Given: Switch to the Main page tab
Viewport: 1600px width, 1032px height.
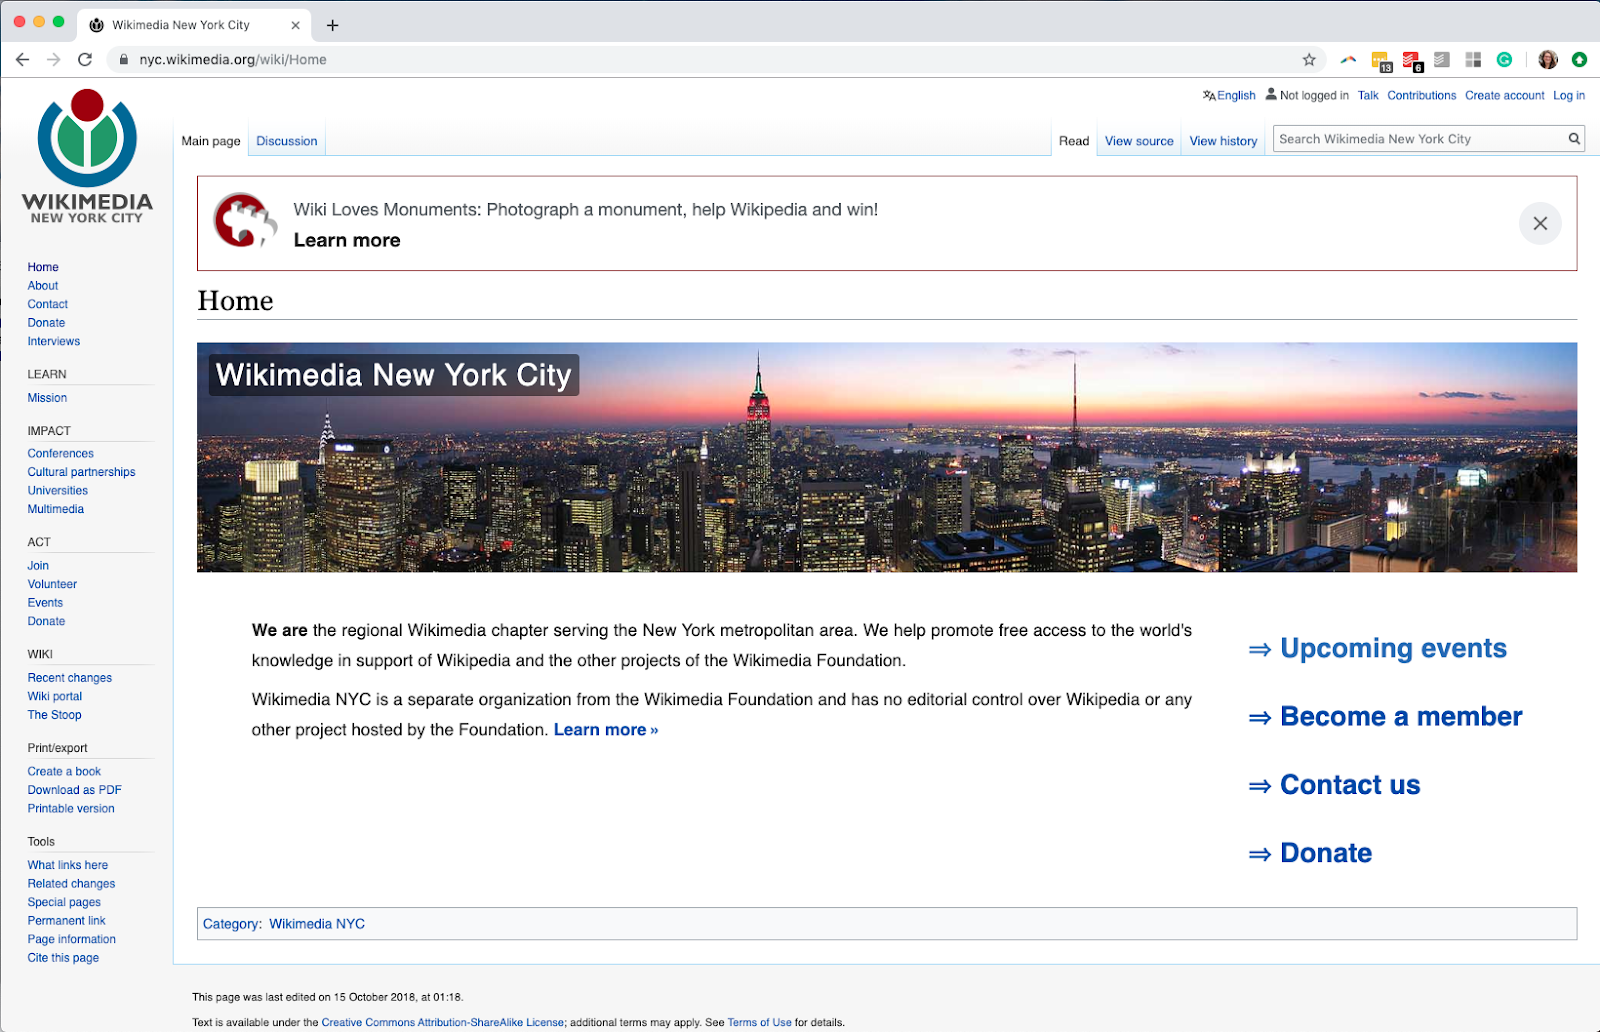Looking at the screenshot, I should 211,141.
